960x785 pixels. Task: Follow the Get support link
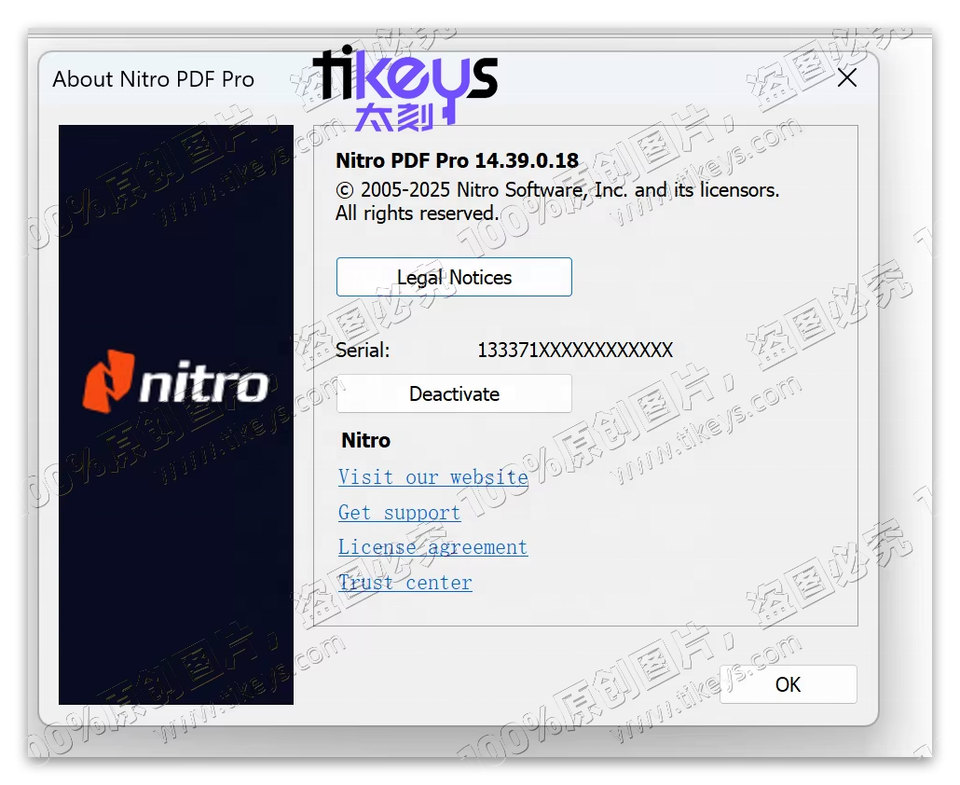(x=399, y=513)
